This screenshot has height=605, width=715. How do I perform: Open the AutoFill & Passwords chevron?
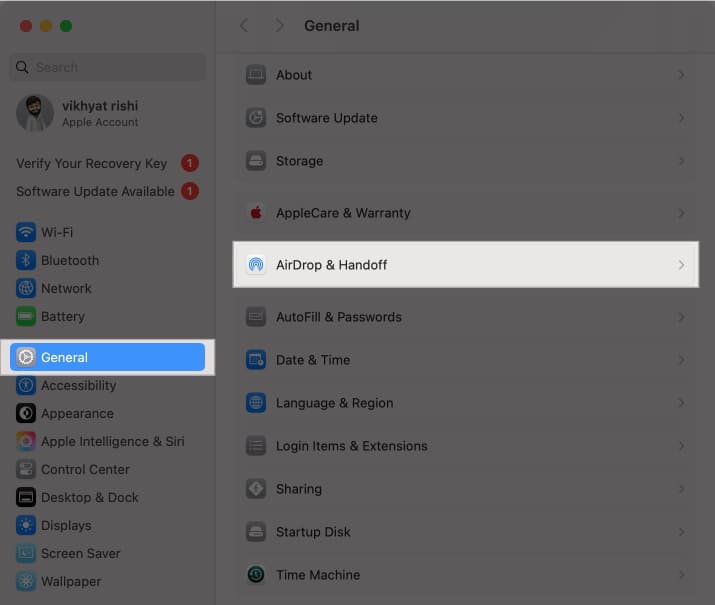coord(681,316)
